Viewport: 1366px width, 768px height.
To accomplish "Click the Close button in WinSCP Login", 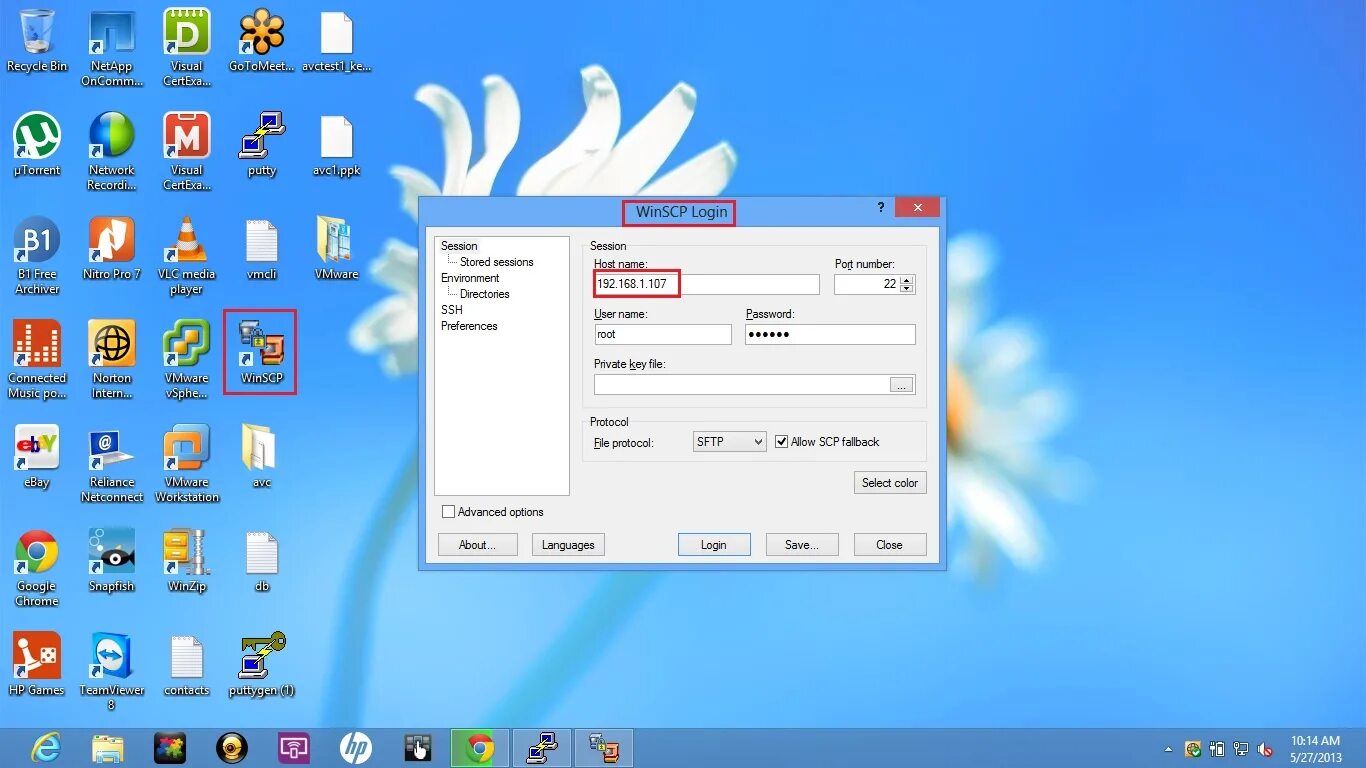I will tap(889, 545).
